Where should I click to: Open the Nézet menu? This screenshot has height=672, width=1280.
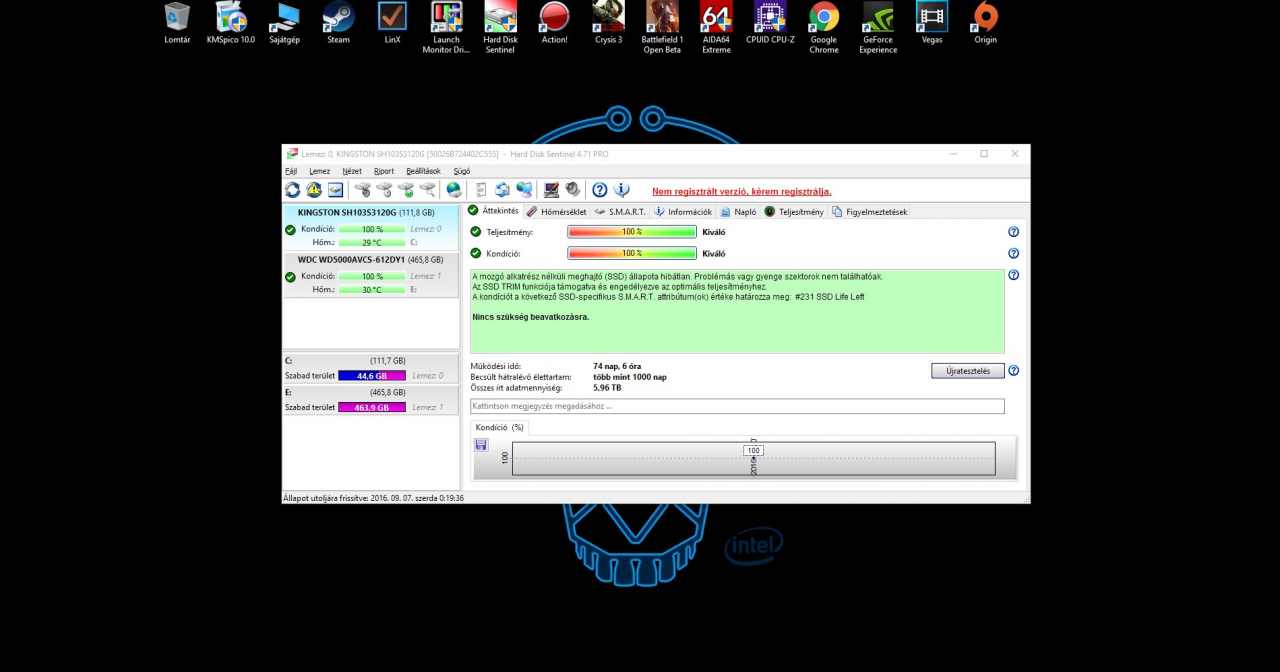click(x=352, y=171)
